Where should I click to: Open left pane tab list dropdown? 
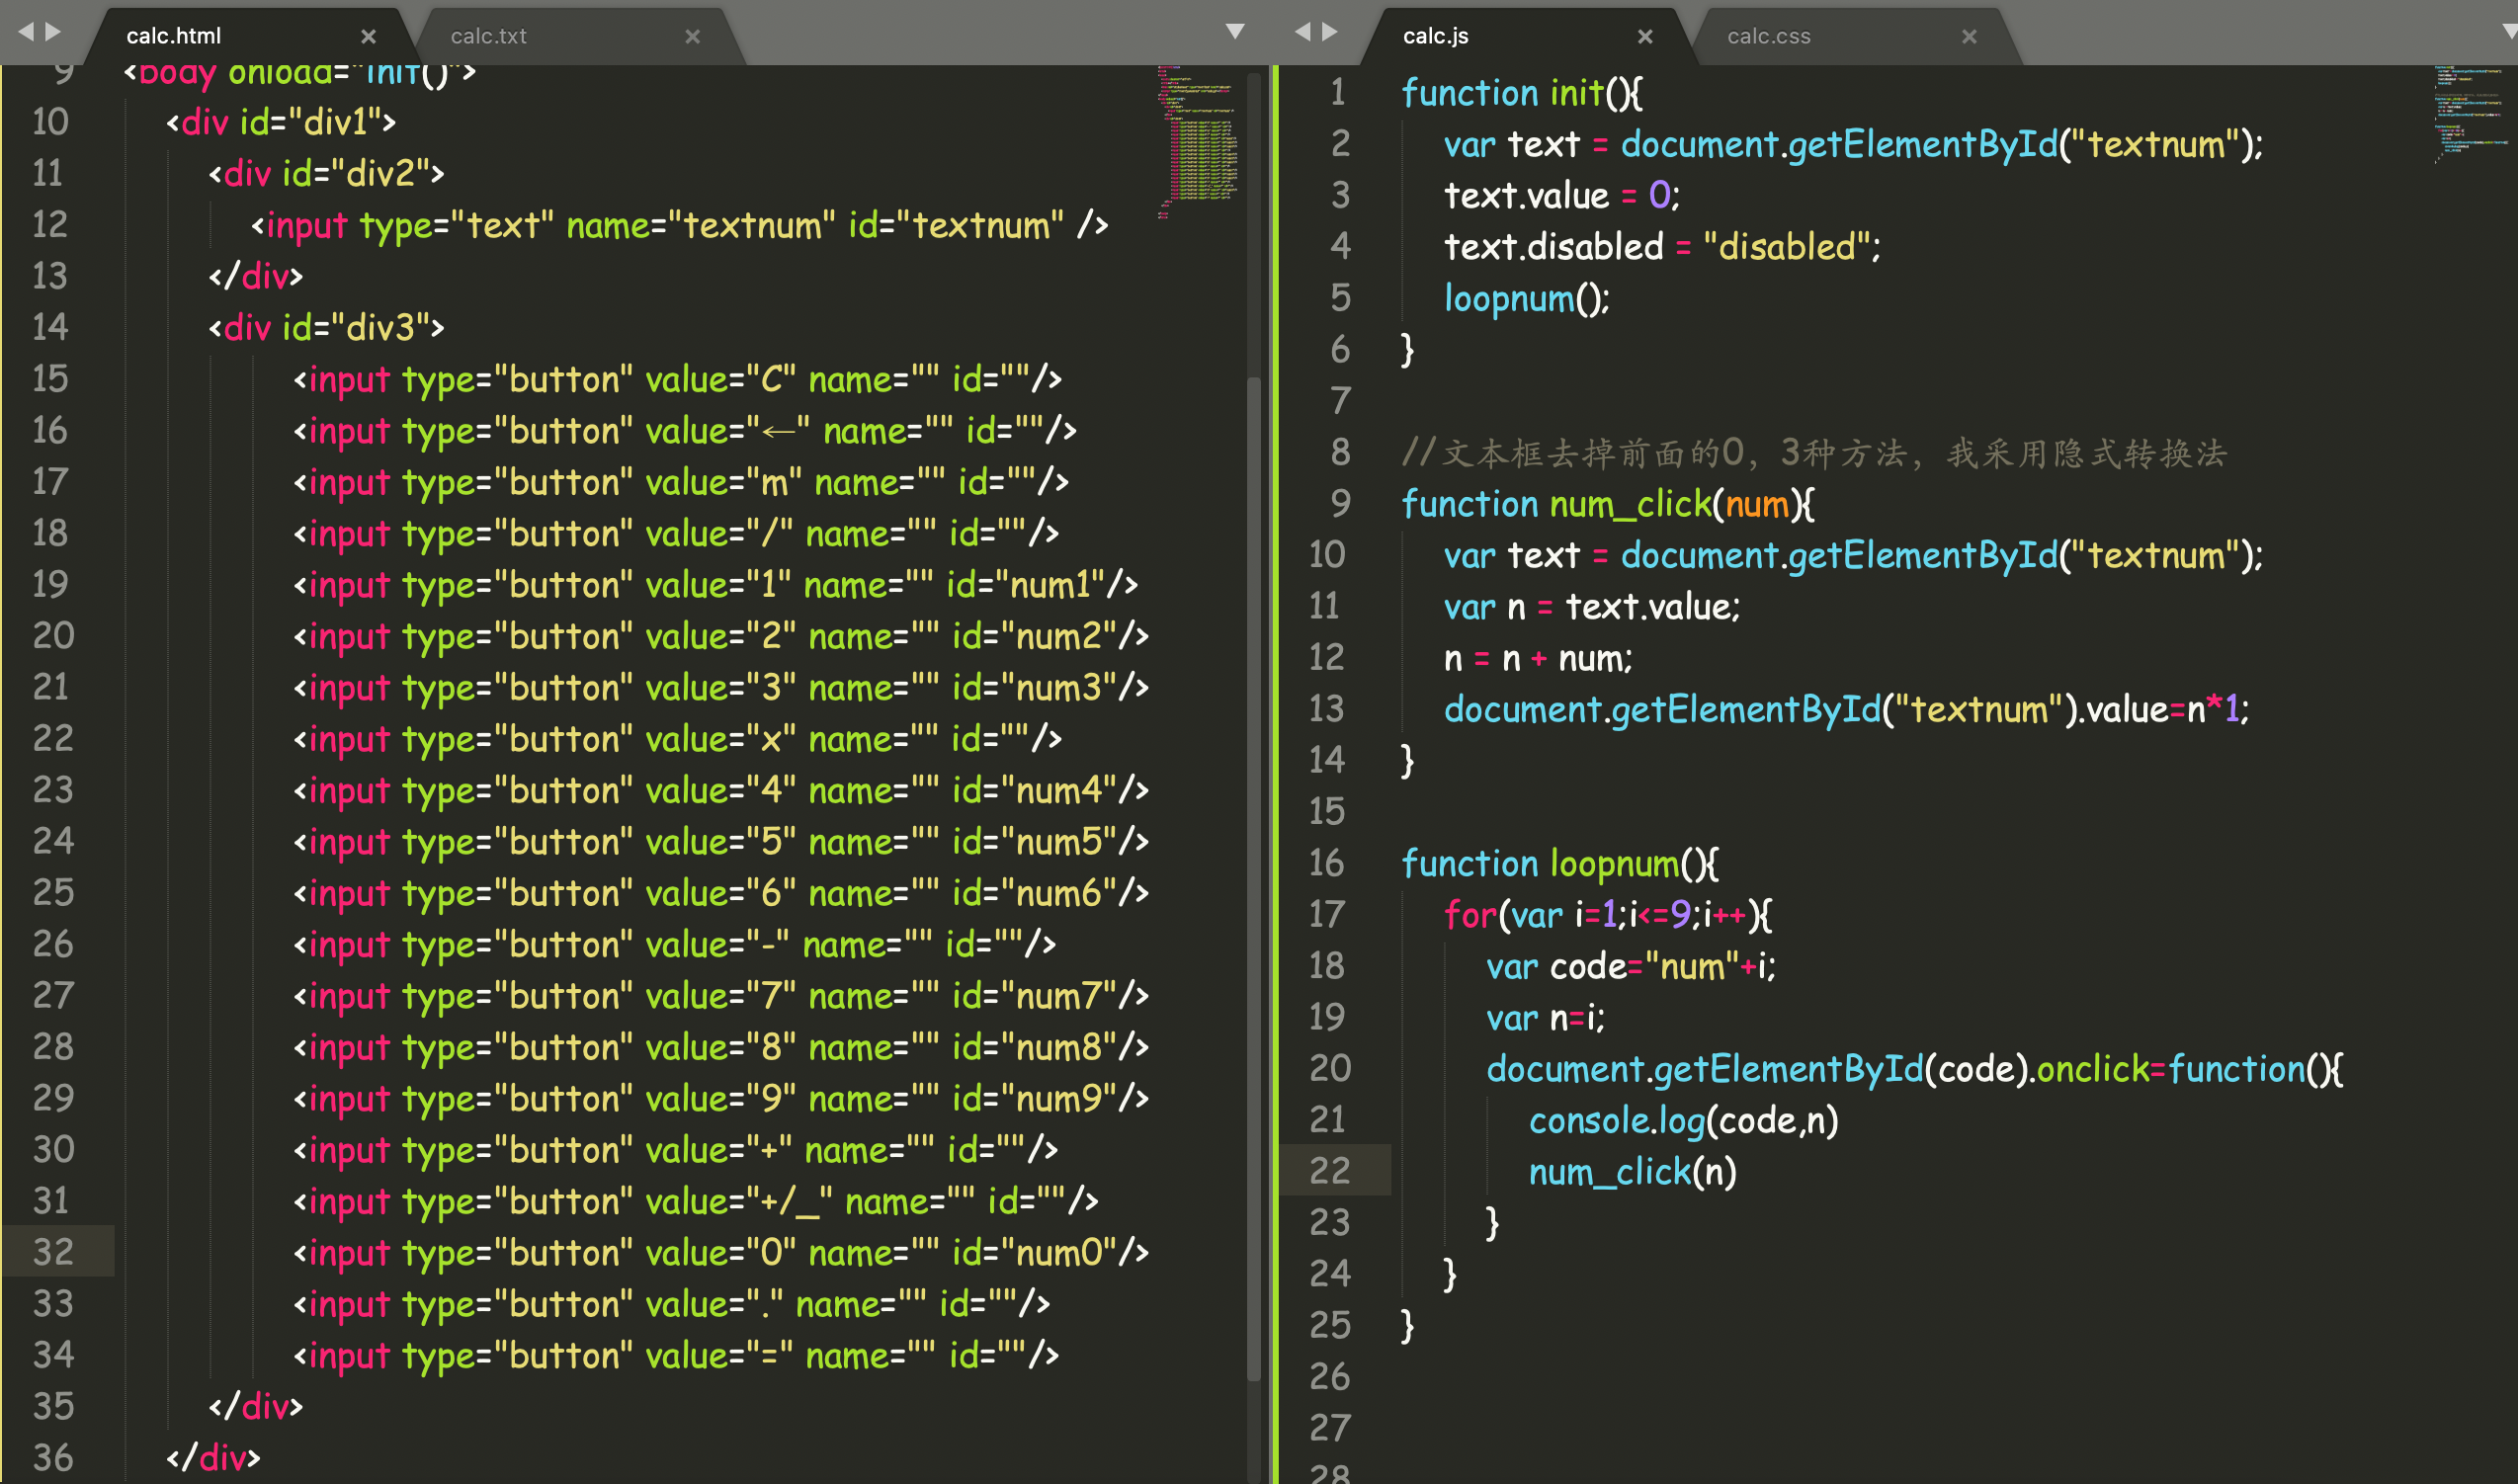click(1235, 32)
